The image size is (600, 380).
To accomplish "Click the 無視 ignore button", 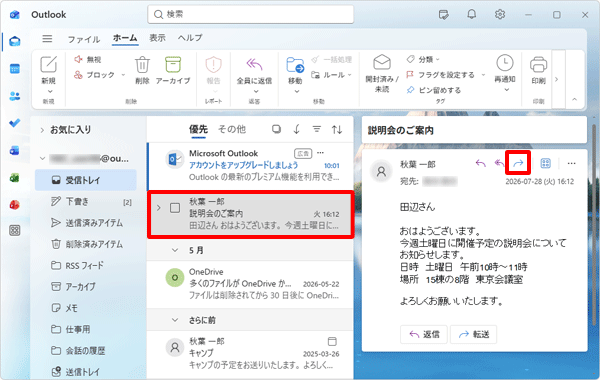I will pyautogui.click(x=88, y=59).
